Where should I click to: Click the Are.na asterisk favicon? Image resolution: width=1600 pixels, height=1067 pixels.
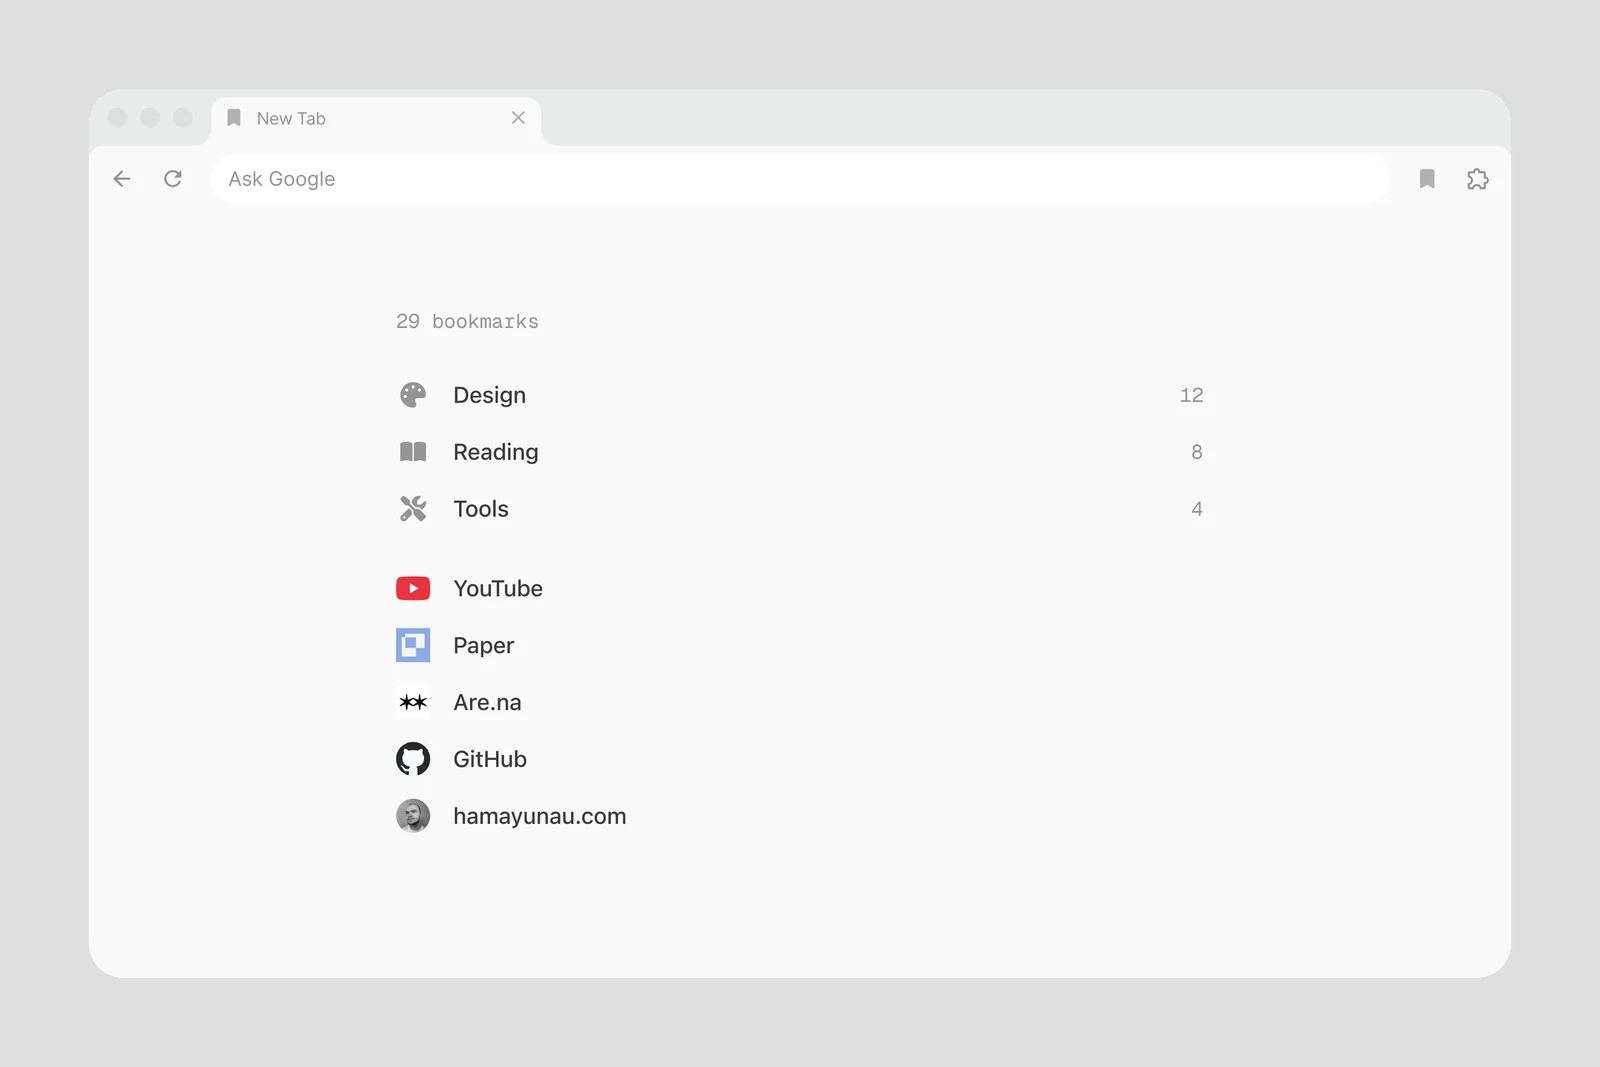(413, 702)
